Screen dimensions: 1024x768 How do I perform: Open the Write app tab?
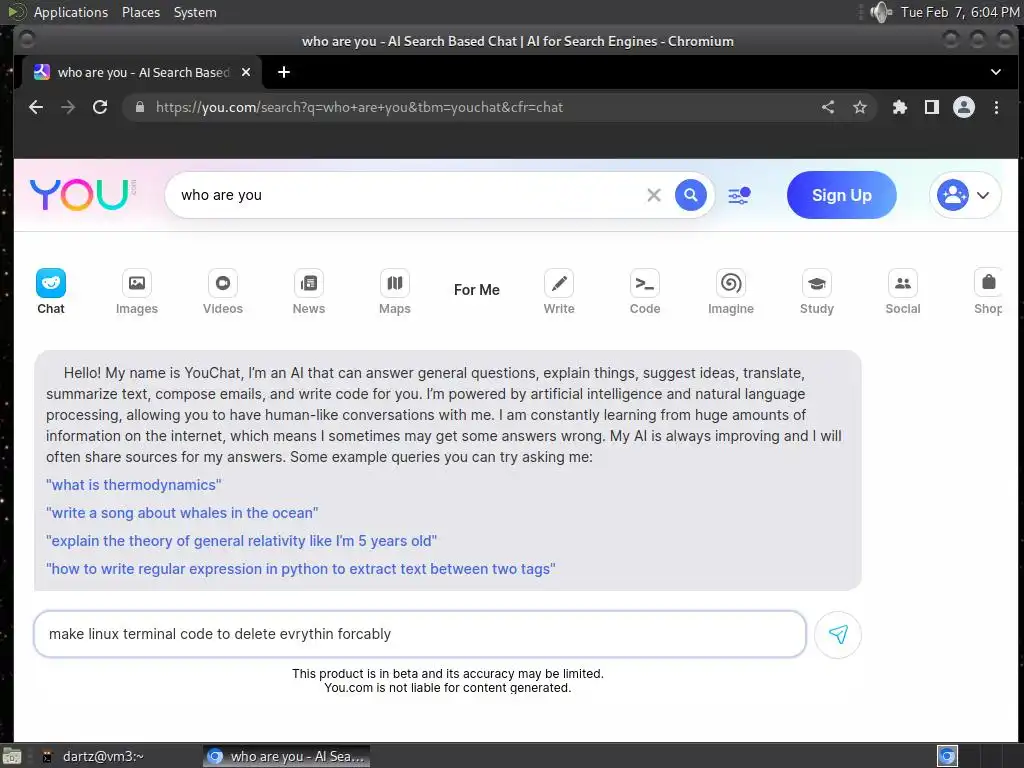point(559,292)
